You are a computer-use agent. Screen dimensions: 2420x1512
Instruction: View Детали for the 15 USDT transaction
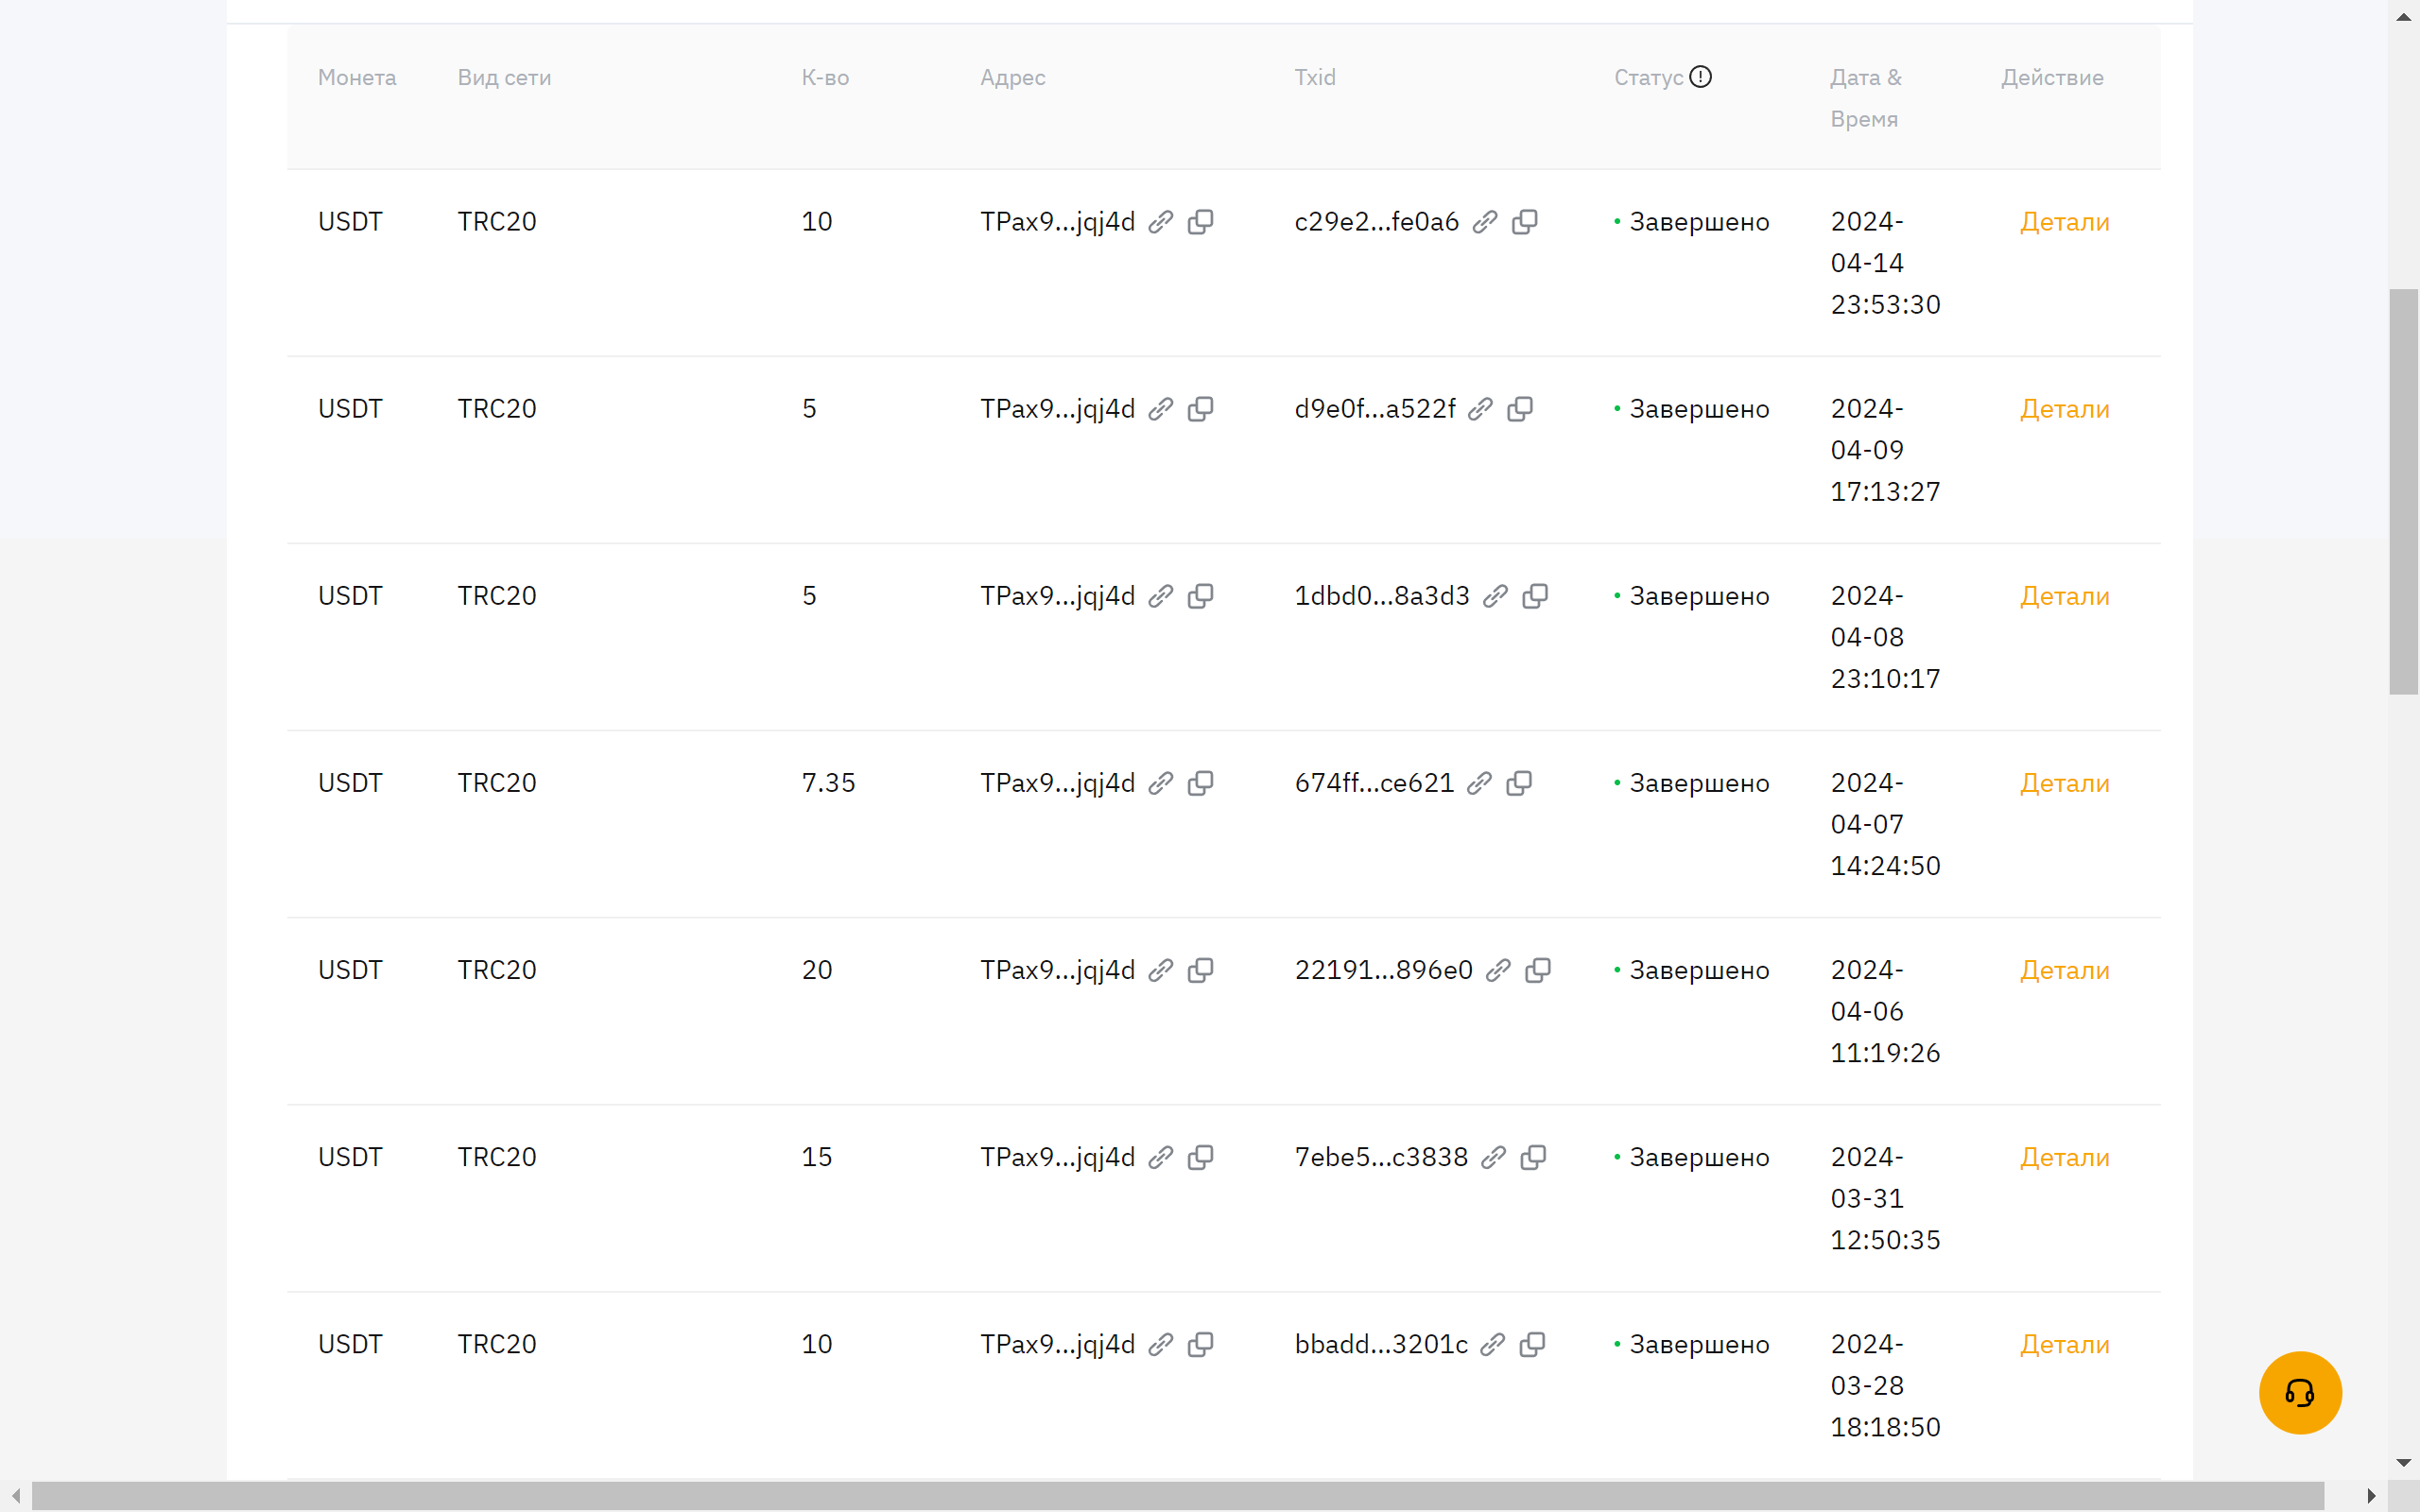[x=2065, y=1157]
